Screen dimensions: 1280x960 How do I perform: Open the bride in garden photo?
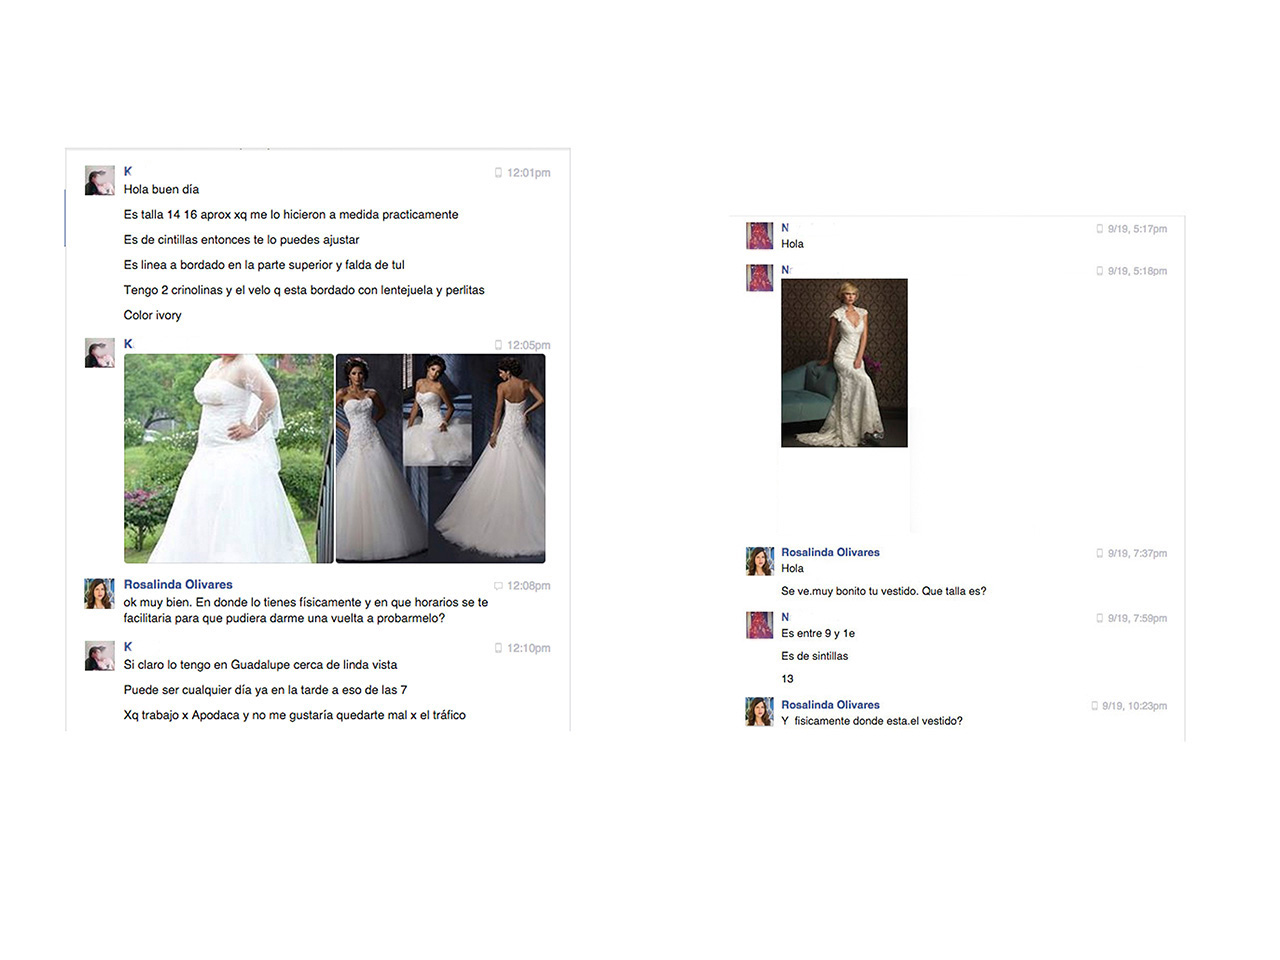(228, 458)
